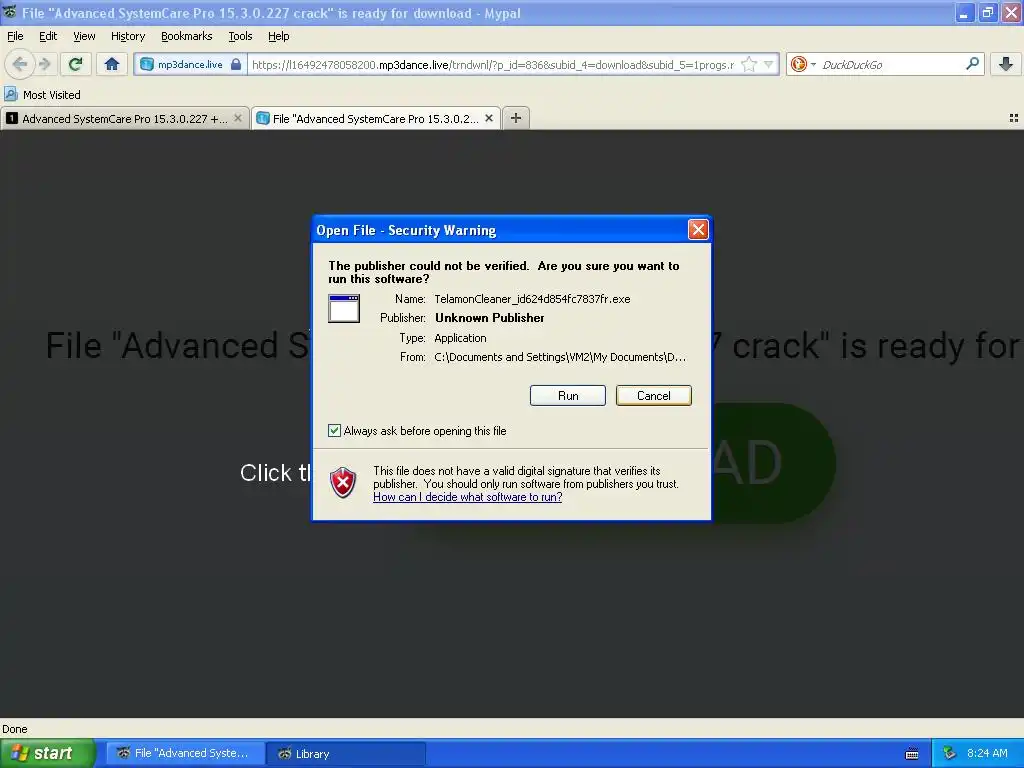Click the list all tabs icon
The image size is (1024, 768).
(1014, 118)
